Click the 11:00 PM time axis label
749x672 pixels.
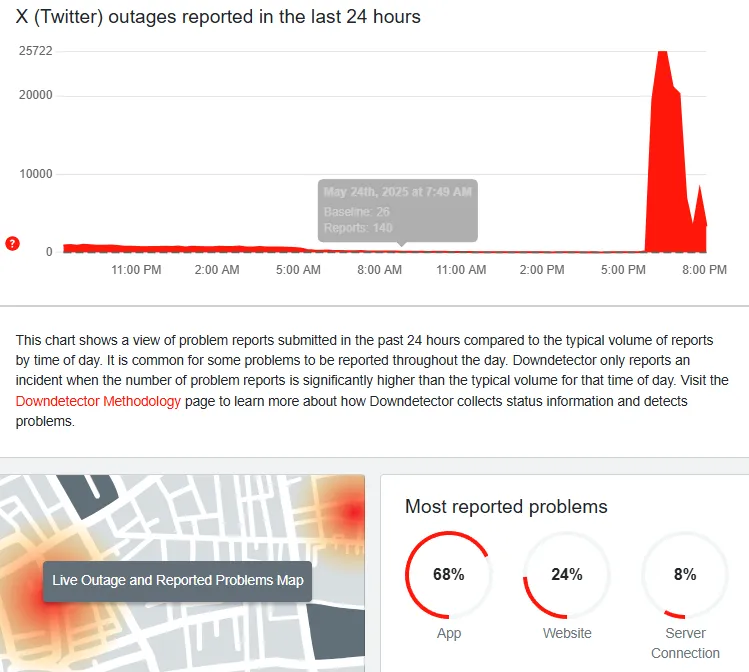[x=136, y=270]
